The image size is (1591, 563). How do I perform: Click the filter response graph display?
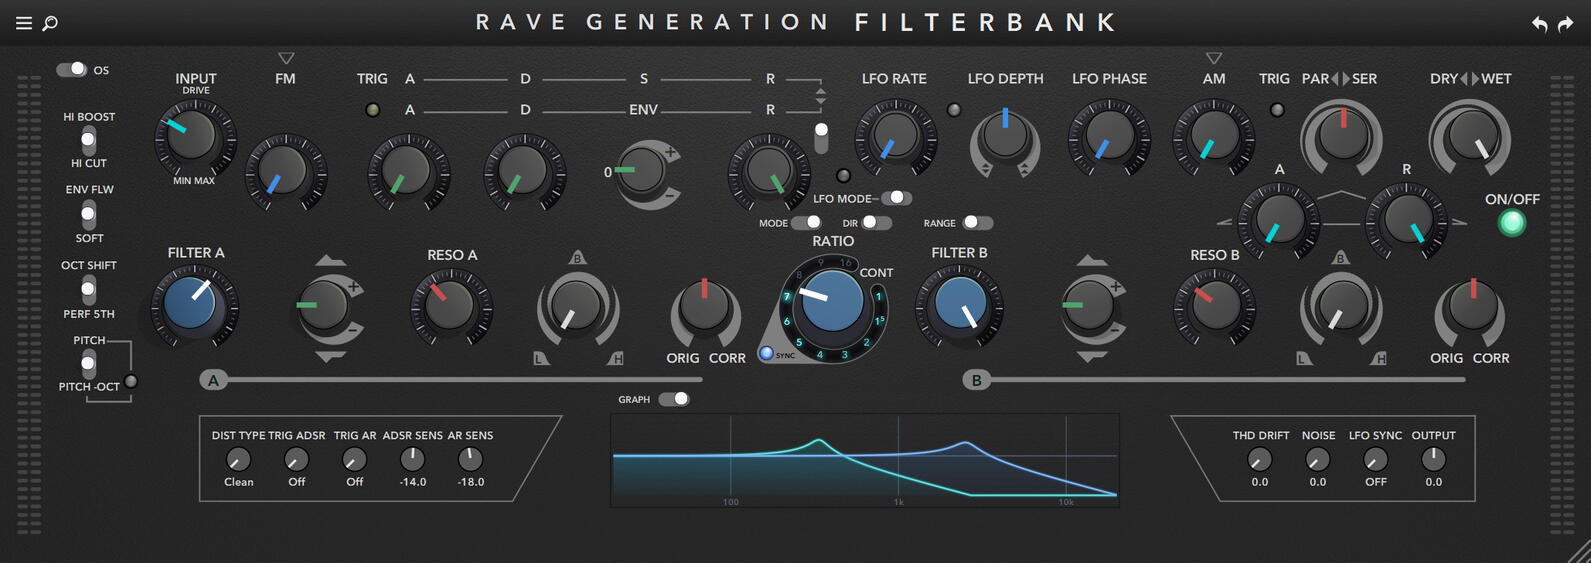pyautogui.click(x=865, y=460)
